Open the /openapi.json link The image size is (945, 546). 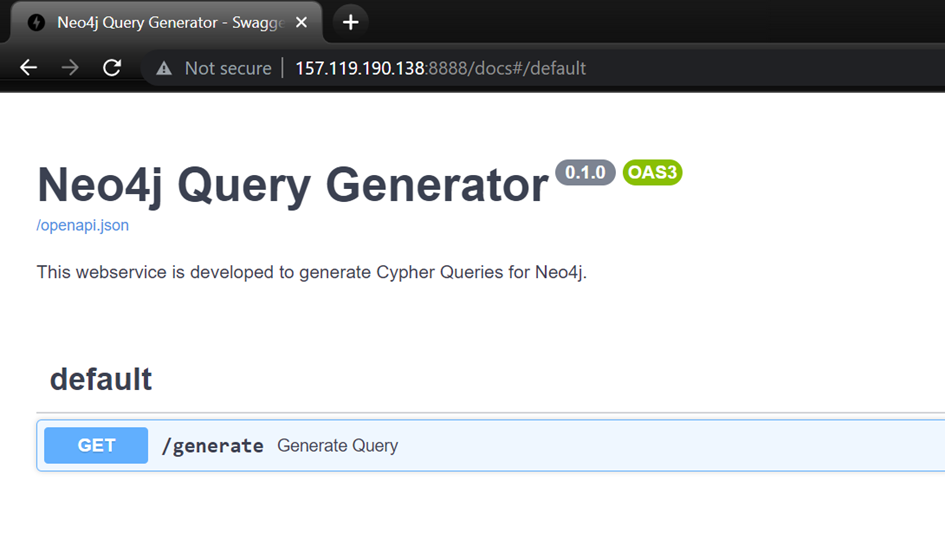tap(83, 225)
